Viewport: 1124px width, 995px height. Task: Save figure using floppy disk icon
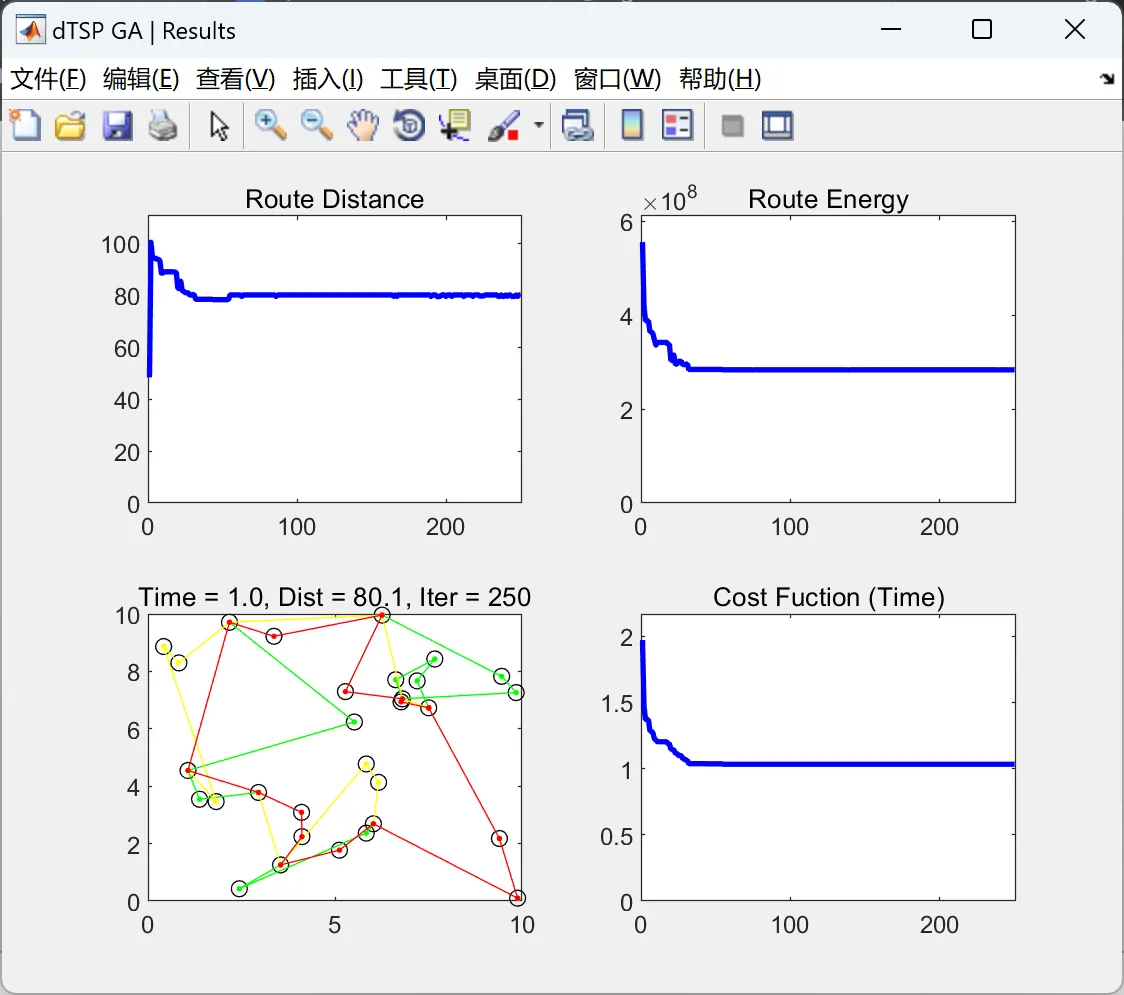[x=118, y=126]
